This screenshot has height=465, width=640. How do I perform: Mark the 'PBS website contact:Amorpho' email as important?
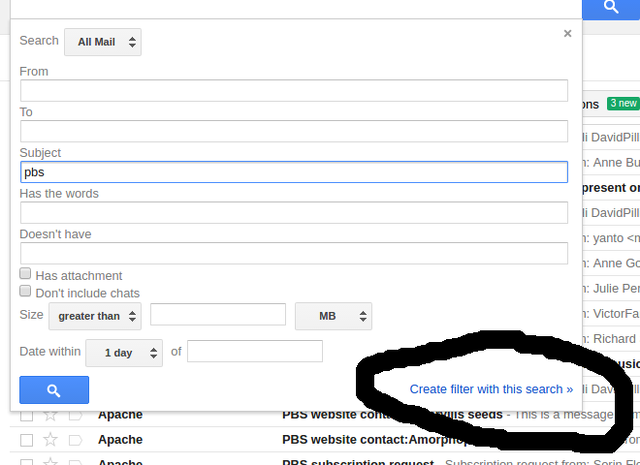tap(75, 439)
